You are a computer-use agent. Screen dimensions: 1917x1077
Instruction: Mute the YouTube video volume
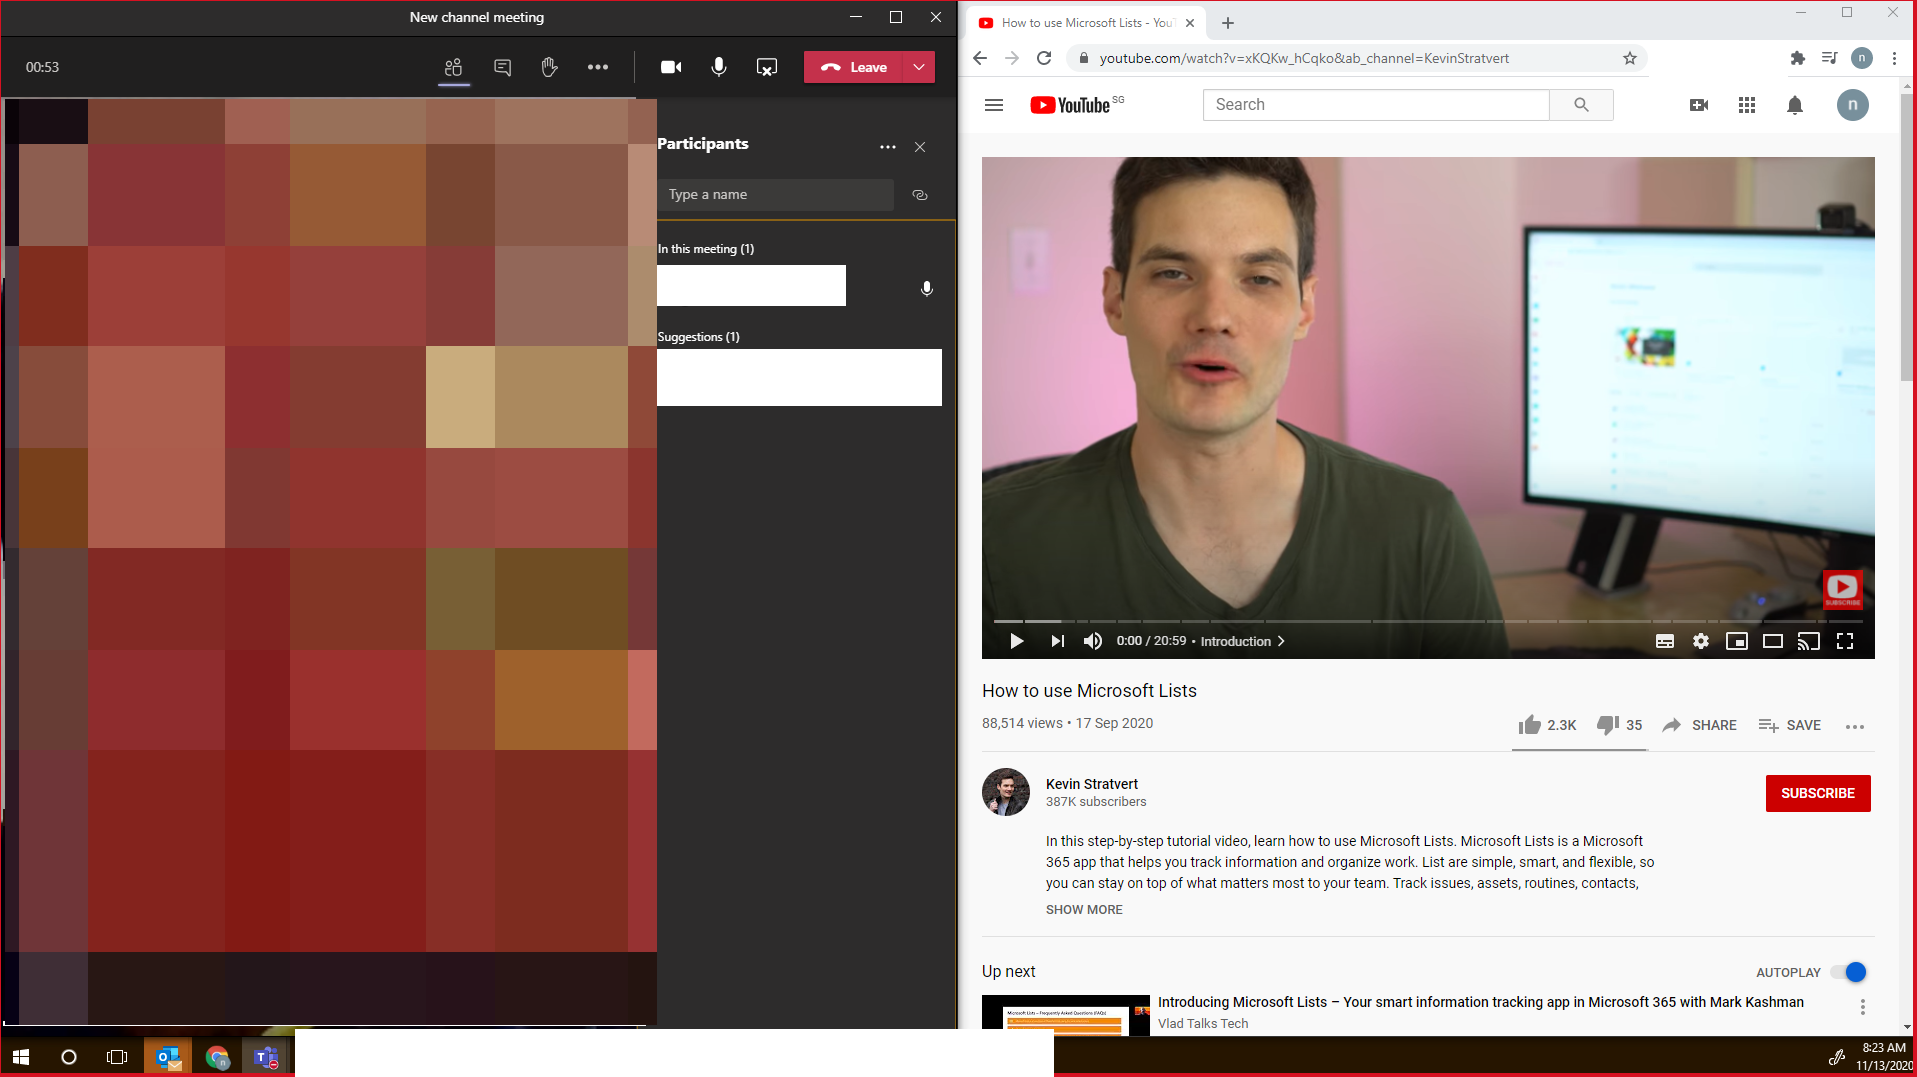click(x=1093, y=641)
